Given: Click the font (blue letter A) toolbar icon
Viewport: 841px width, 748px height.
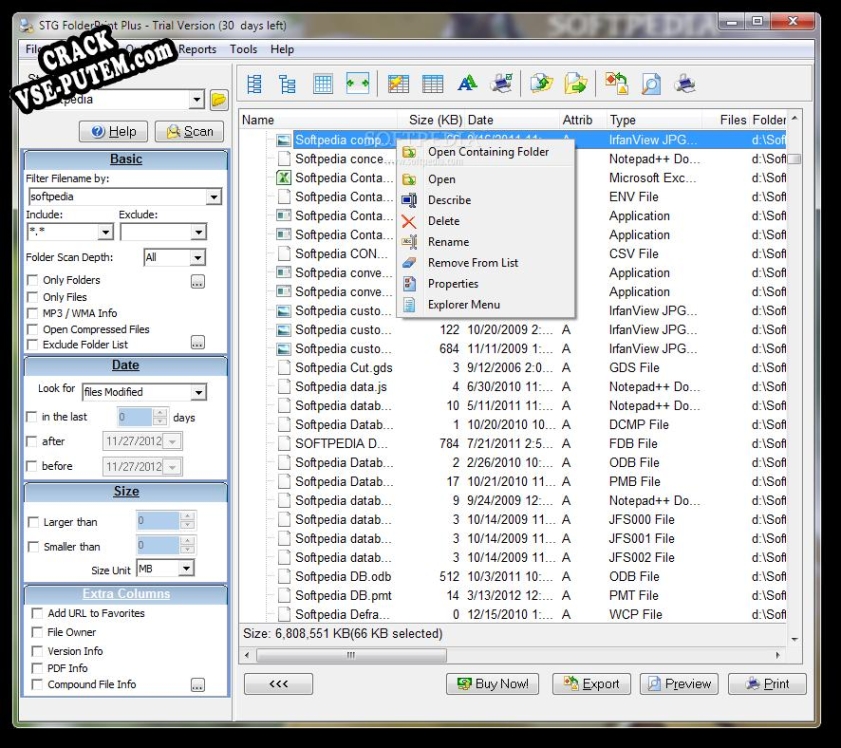Looking at the screenshot, I should pyautogui.click(x=467, y=85).
